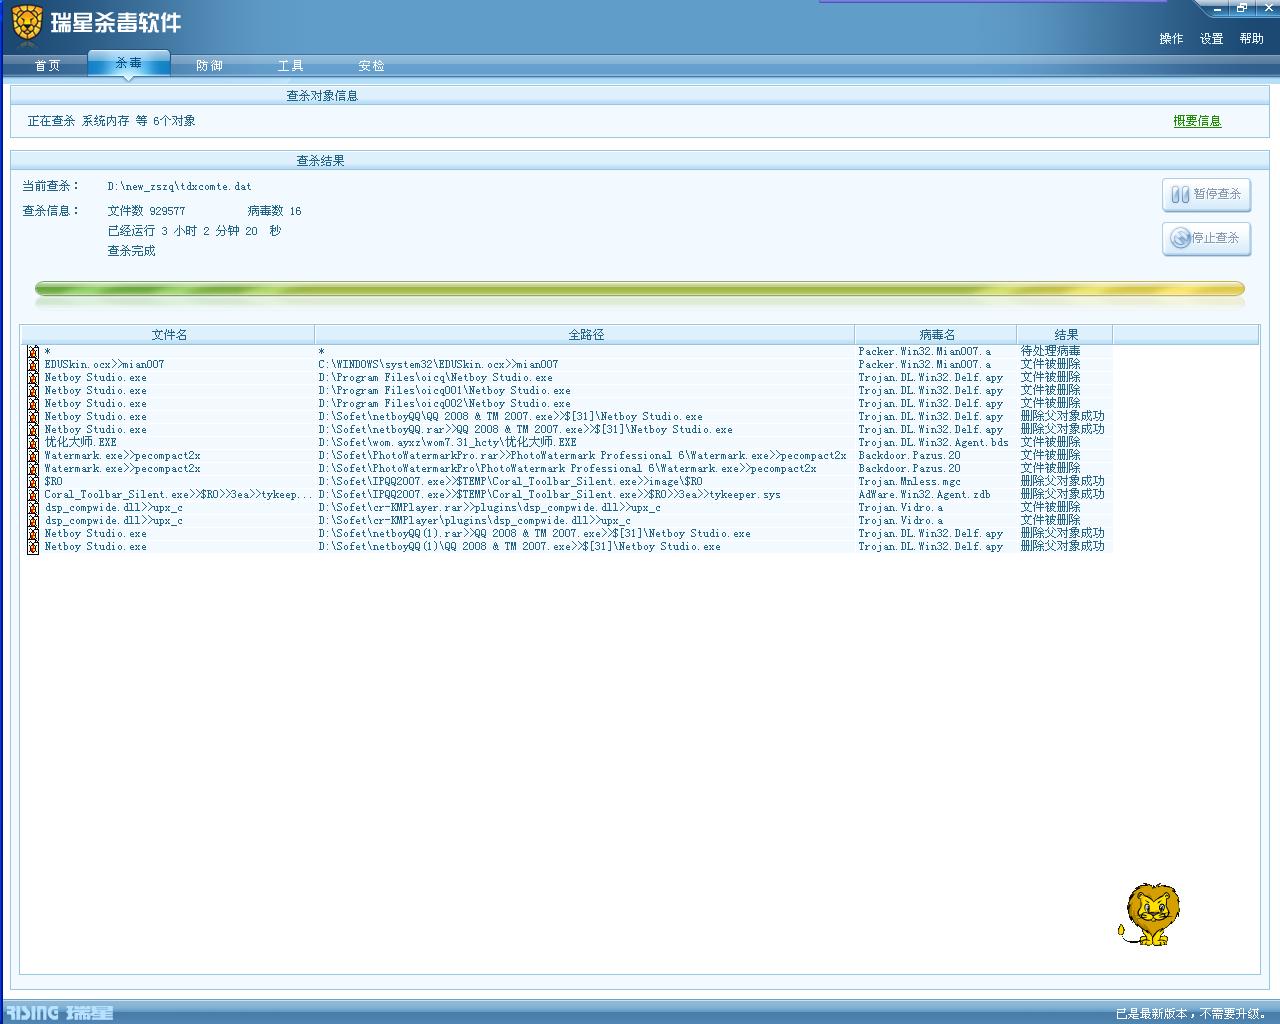Restore down the Rising antivirus window
1280x1024 pixels.
[1241, 8]
